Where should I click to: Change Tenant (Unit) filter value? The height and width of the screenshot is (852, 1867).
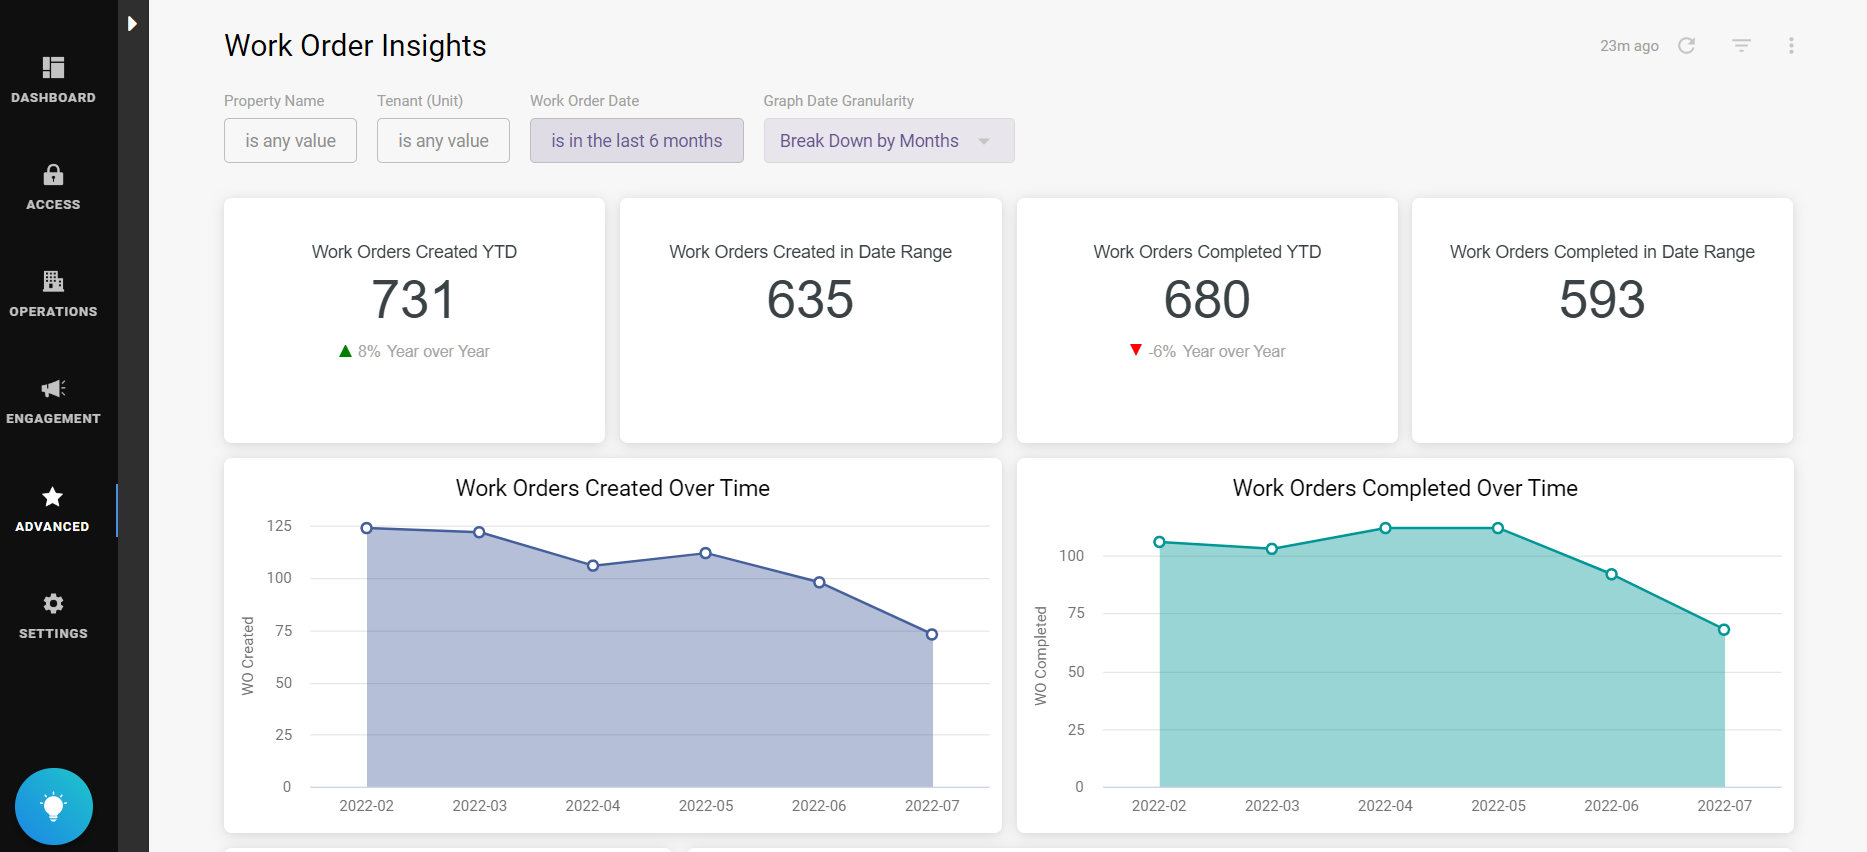(x=443, y=141)
